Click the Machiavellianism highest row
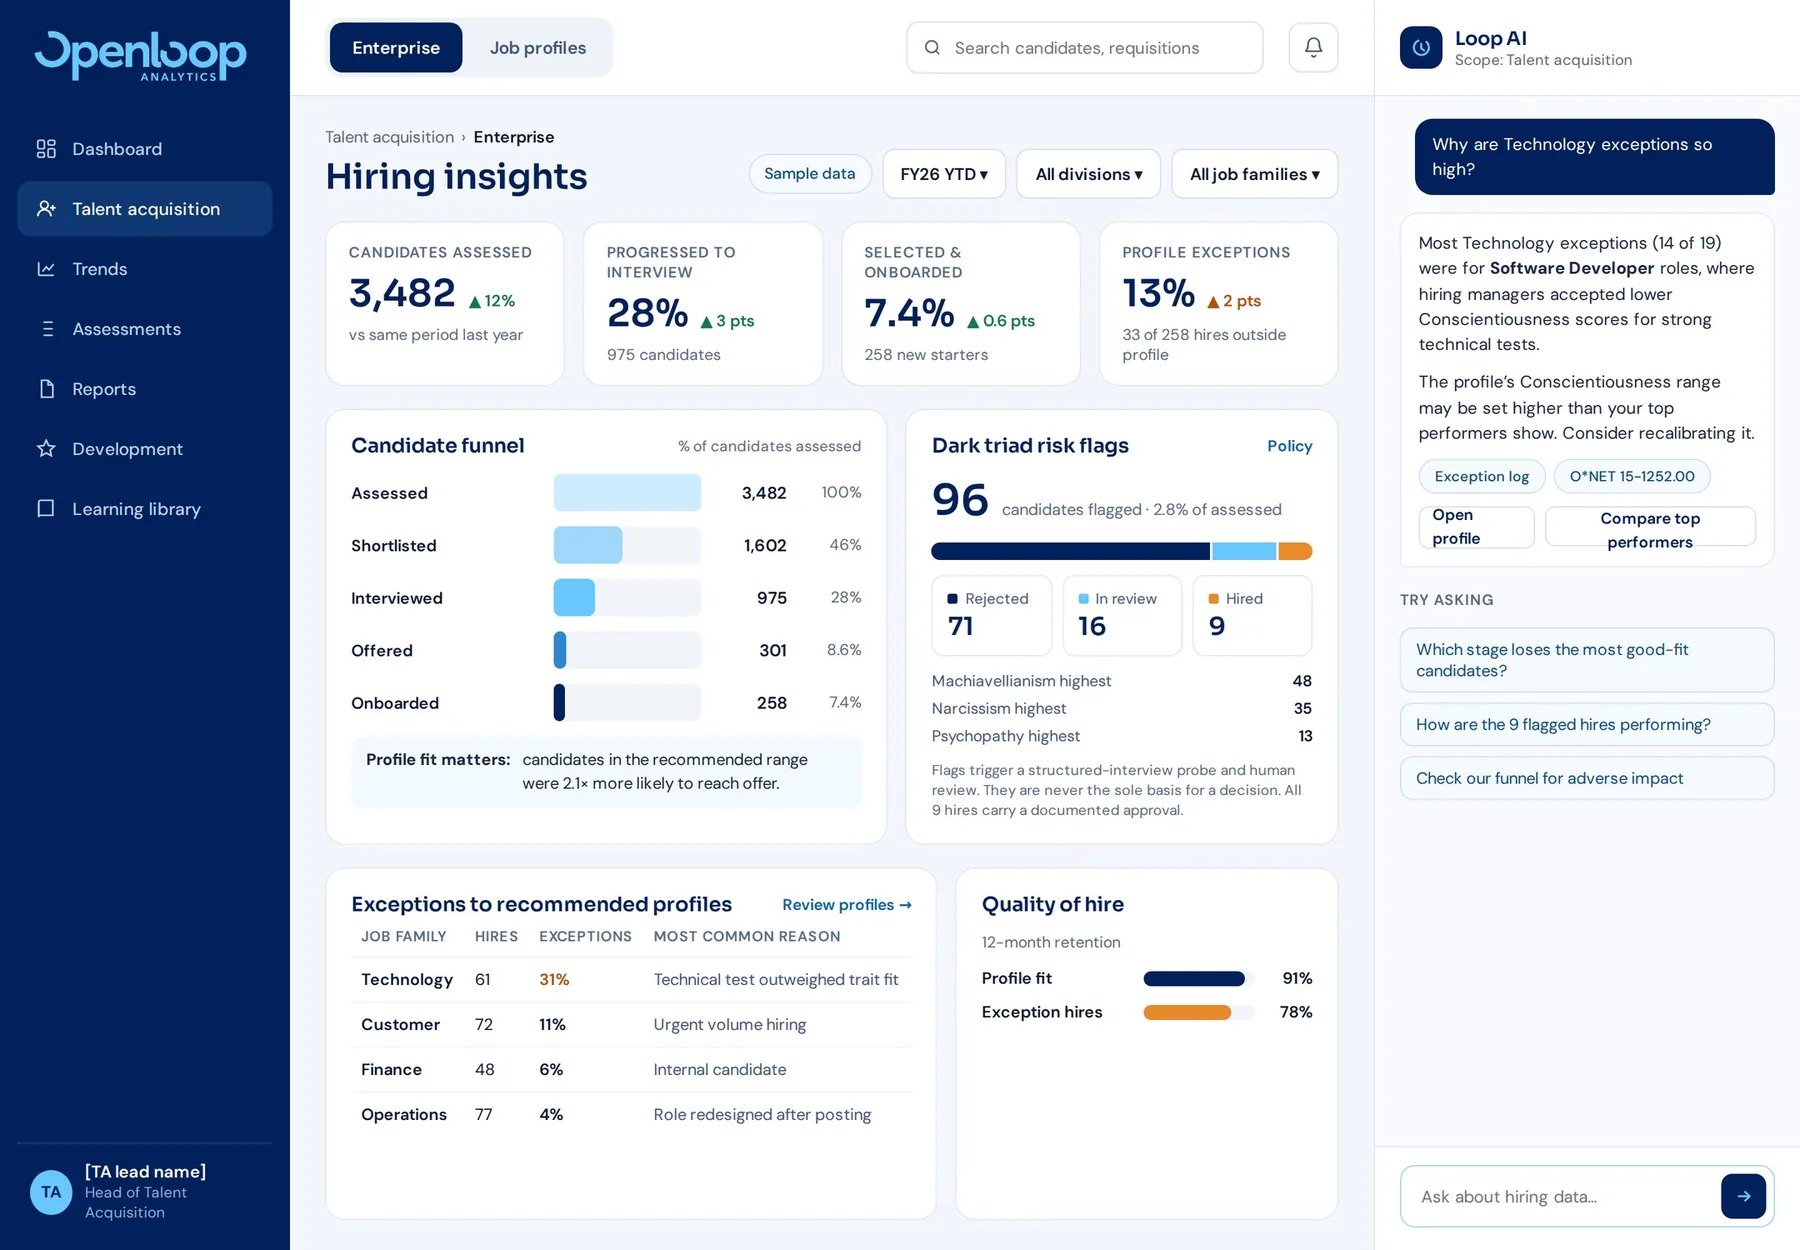 (x=1122, y=681)
